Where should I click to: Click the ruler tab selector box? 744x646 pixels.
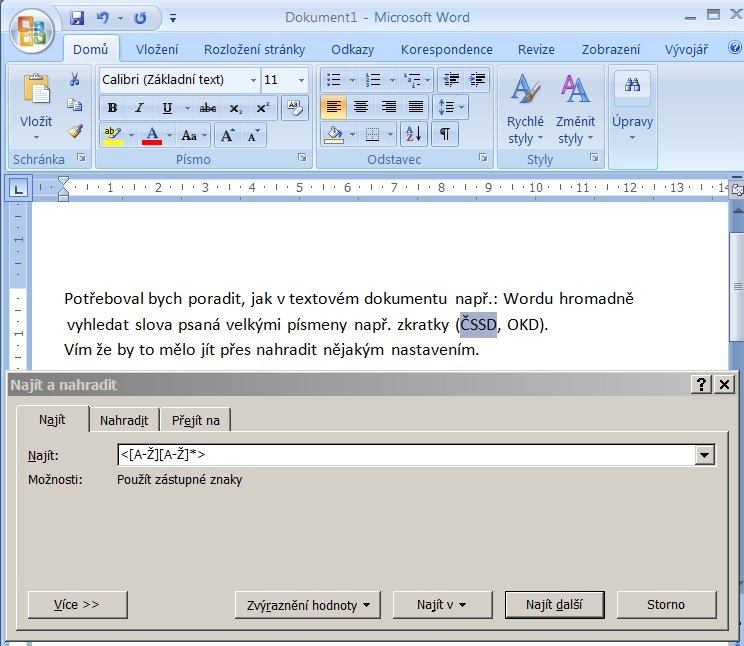point(19,189)
